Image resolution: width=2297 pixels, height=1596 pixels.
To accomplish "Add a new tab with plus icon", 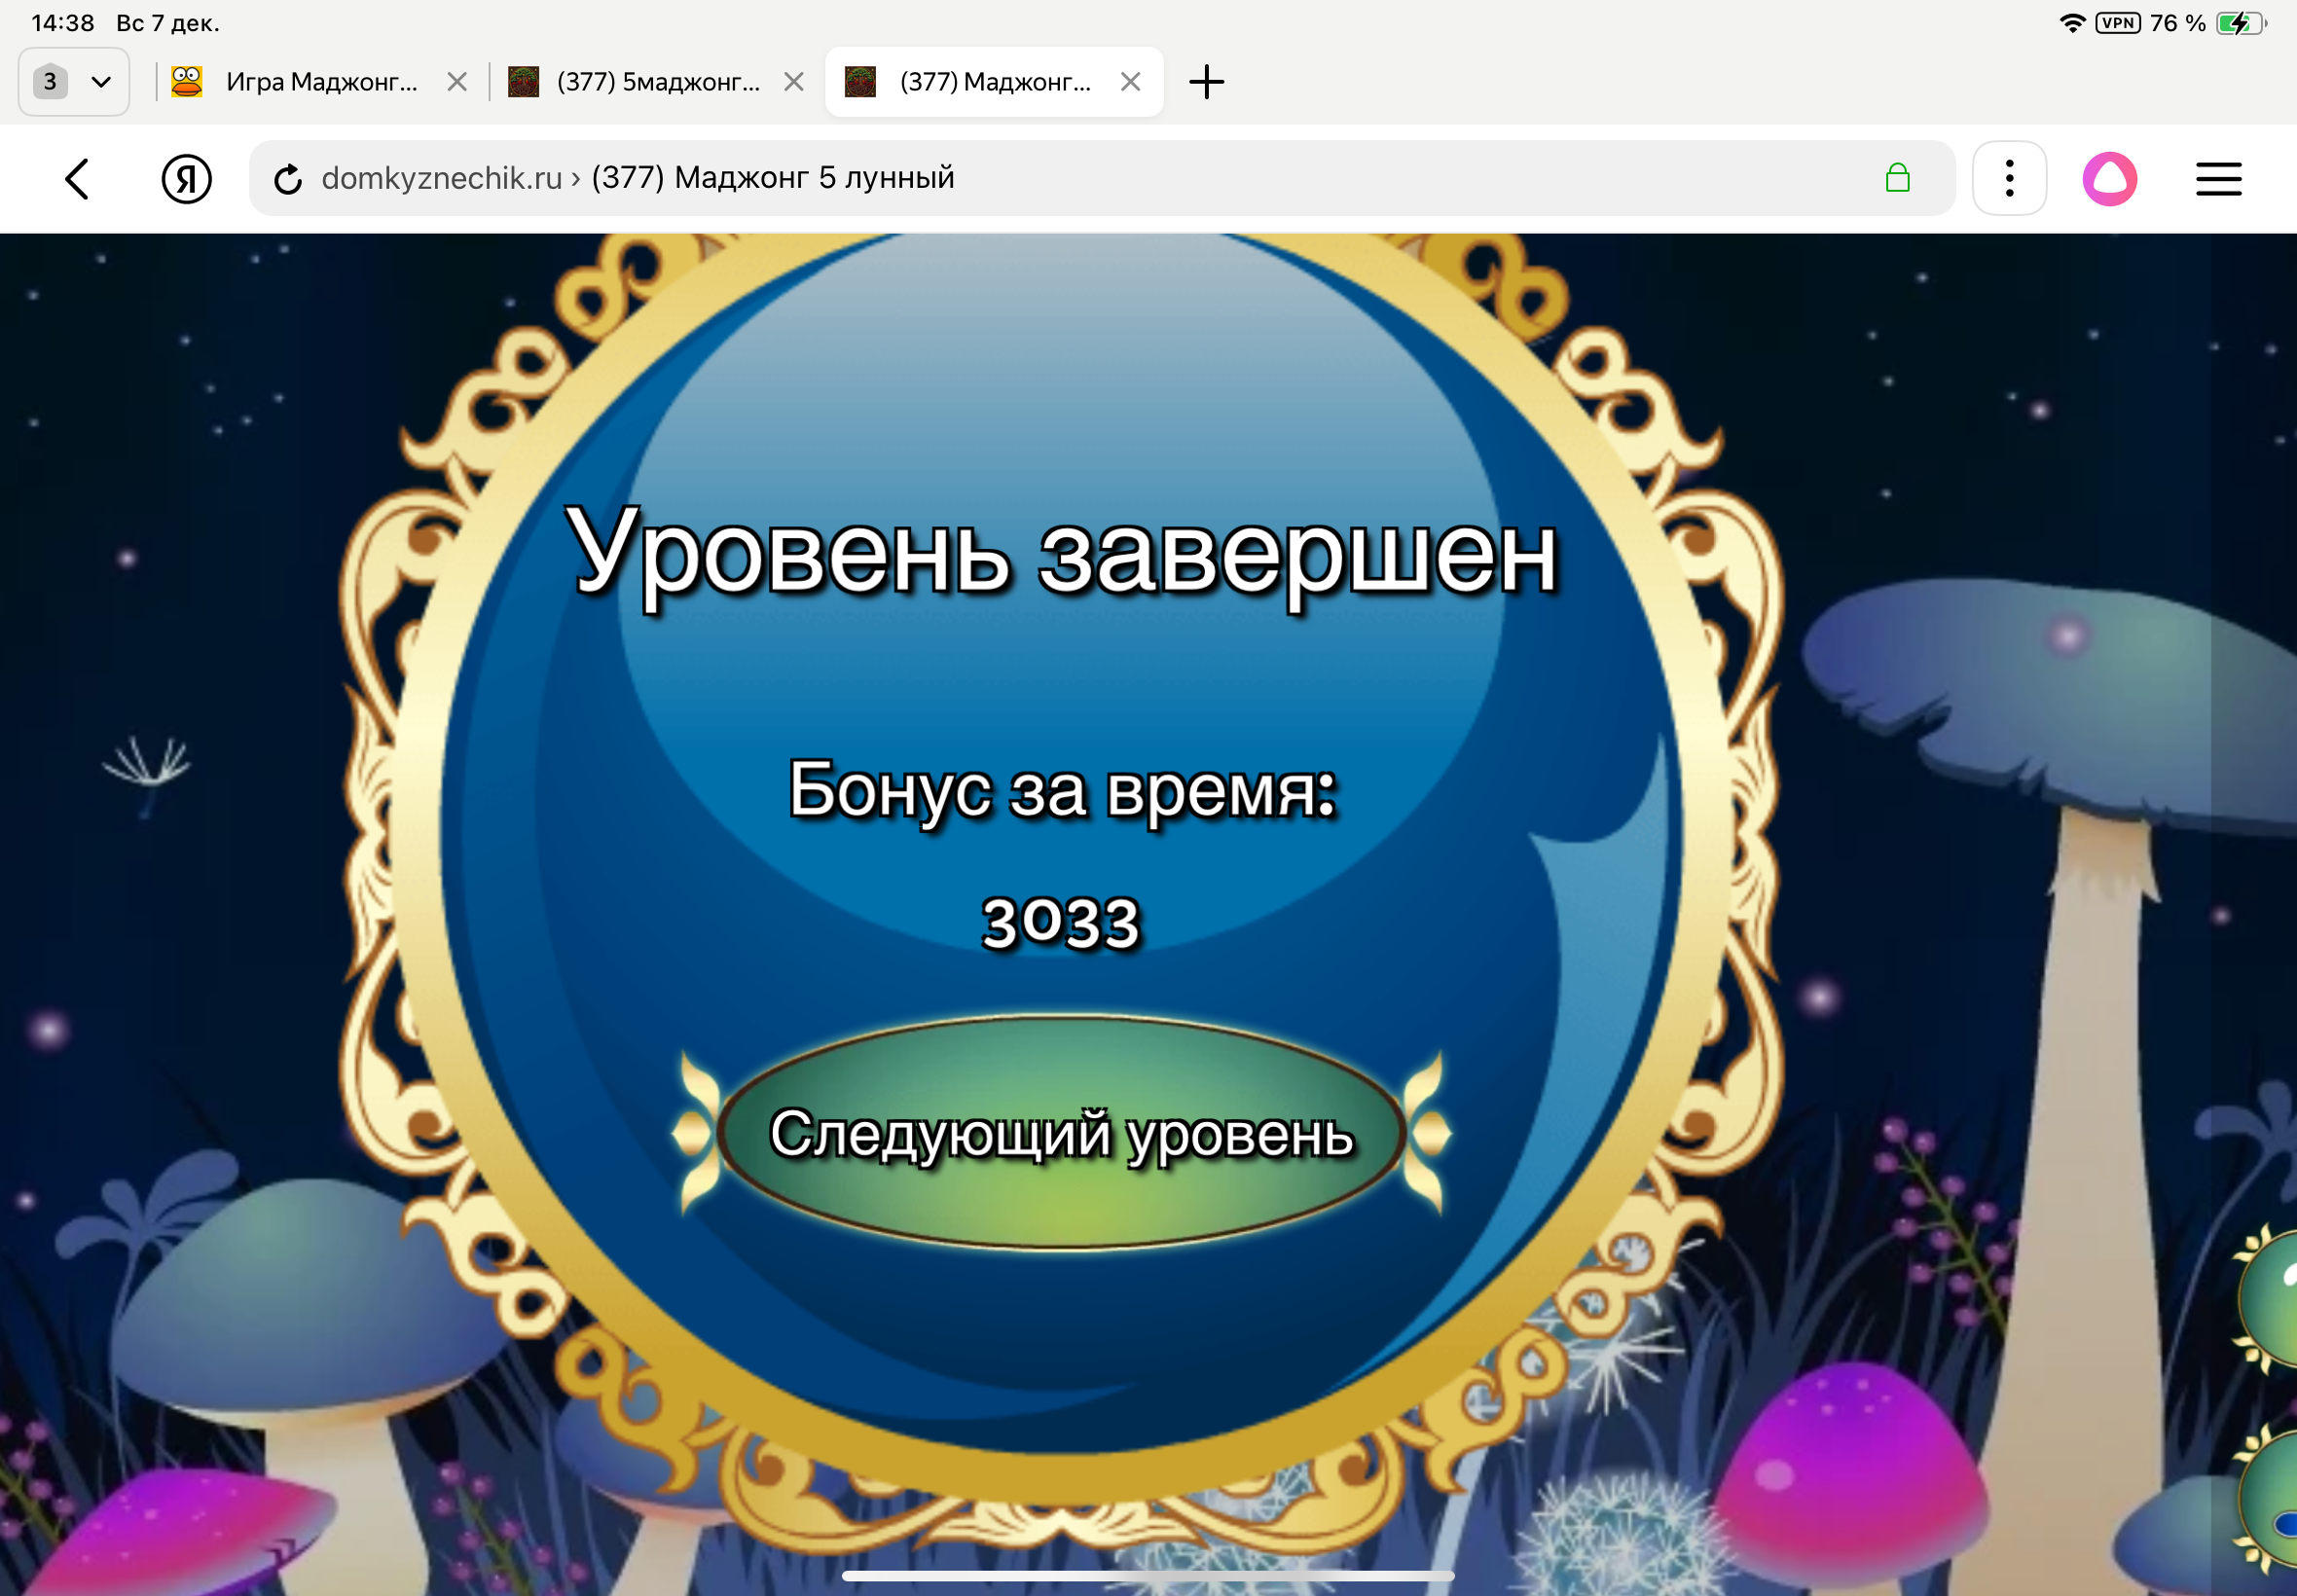I will pos(1206,82).
